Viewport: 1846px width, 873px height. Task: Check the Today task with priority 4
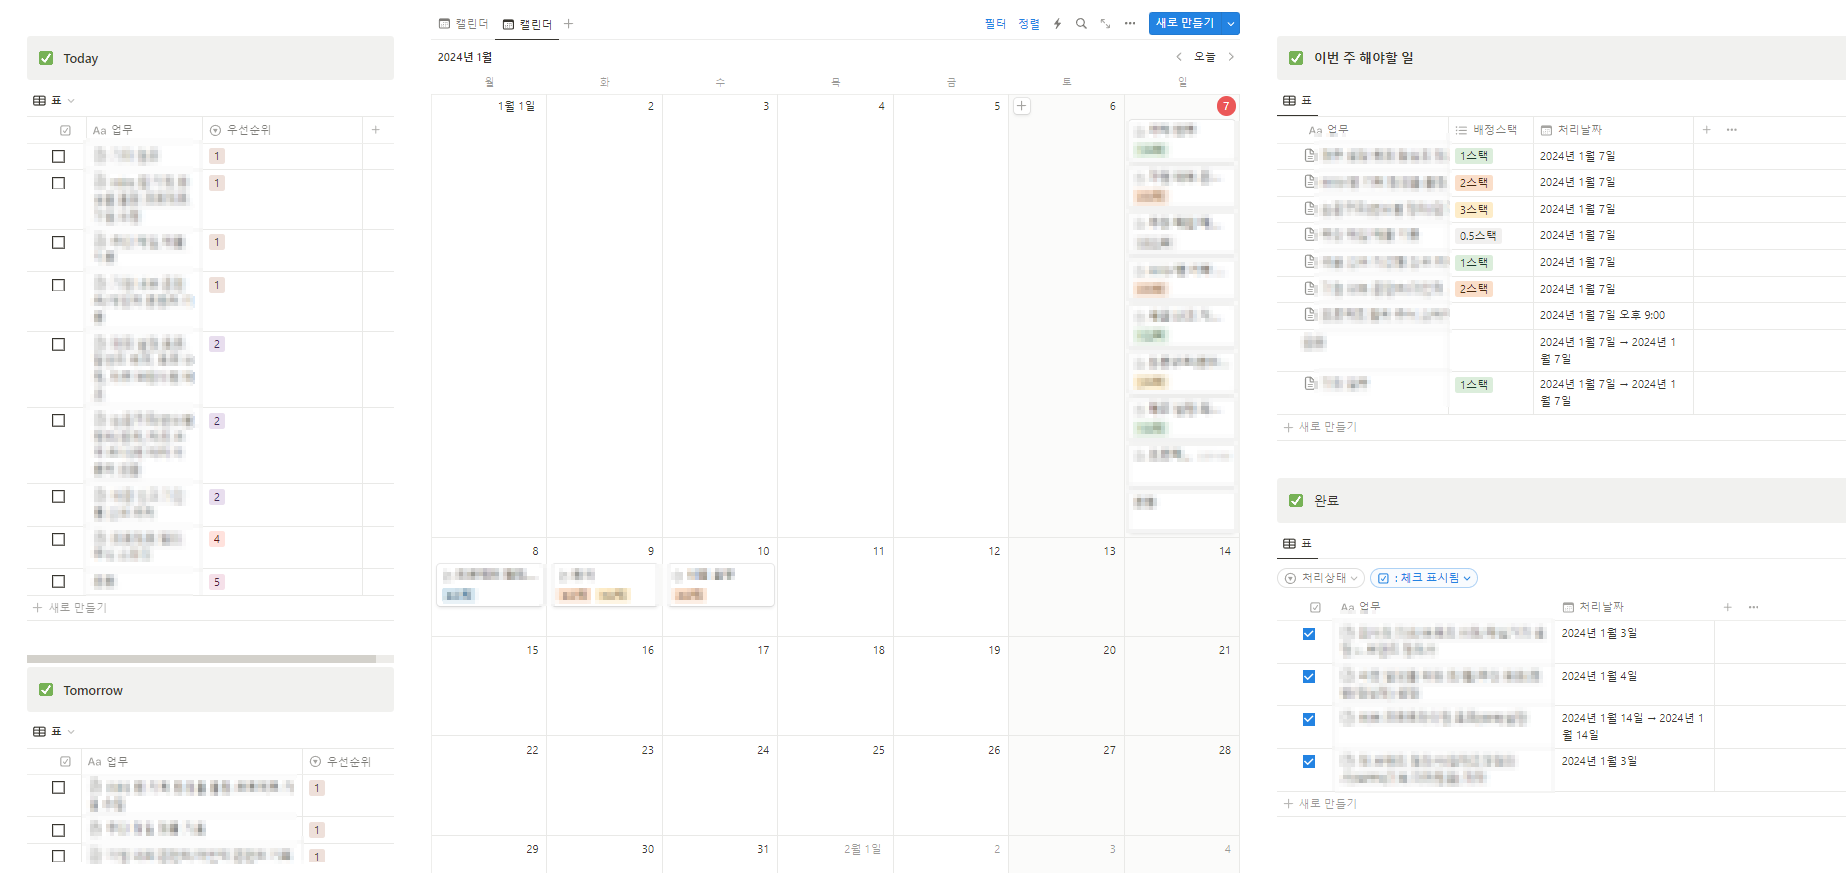coord(58,540)
